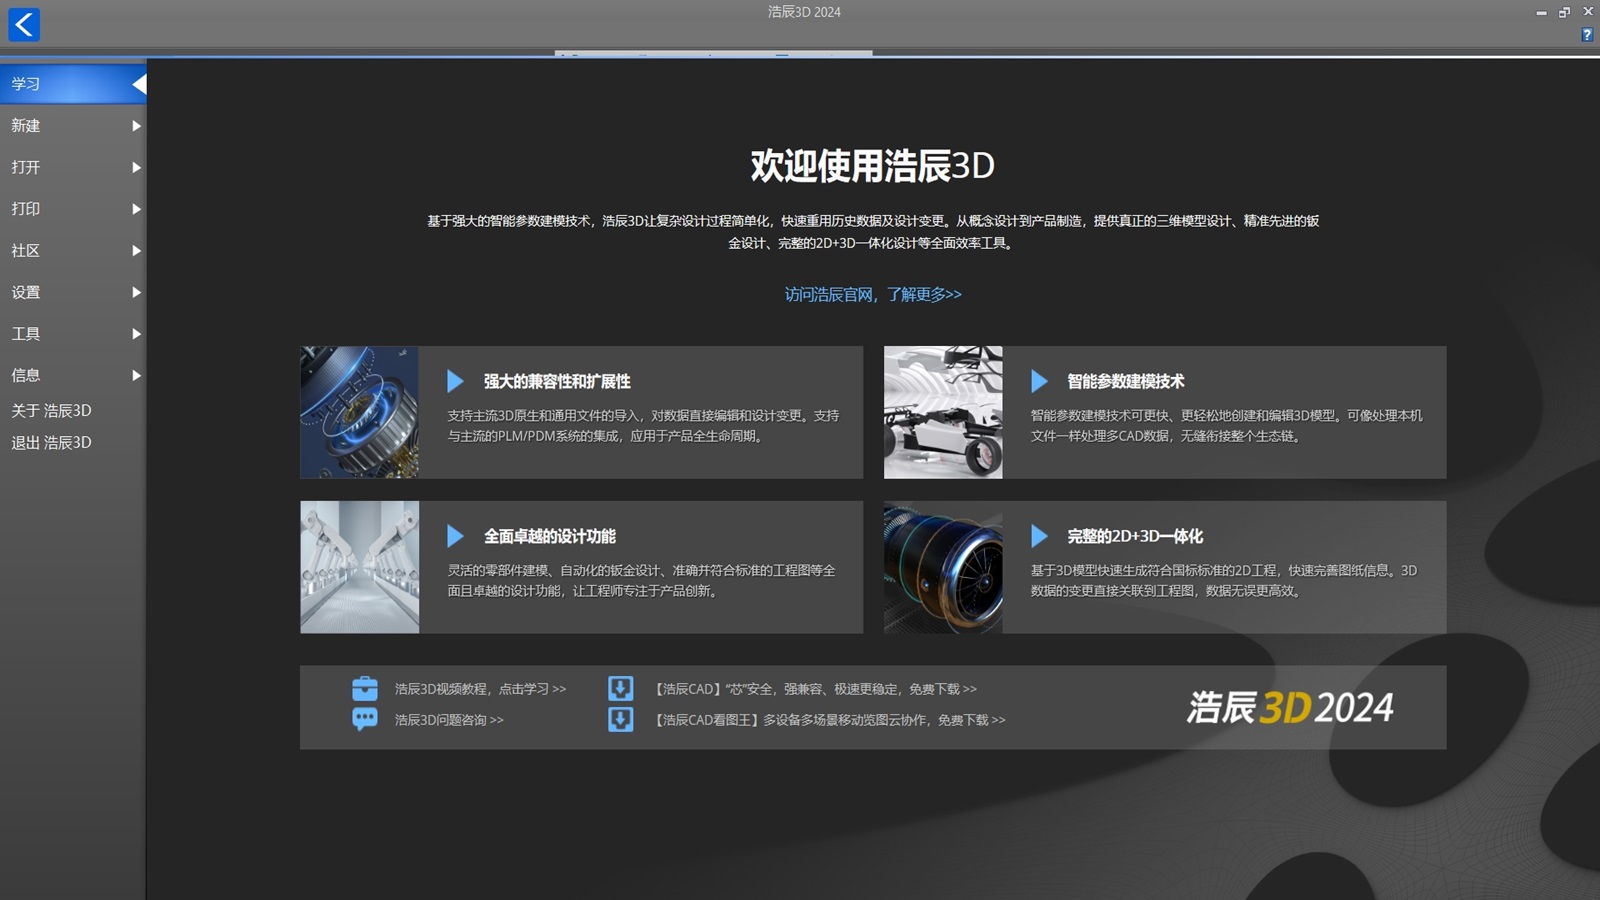Click the chat bubble consultation icon
The height and width of the screenshot is (900, 1600).
365,719
